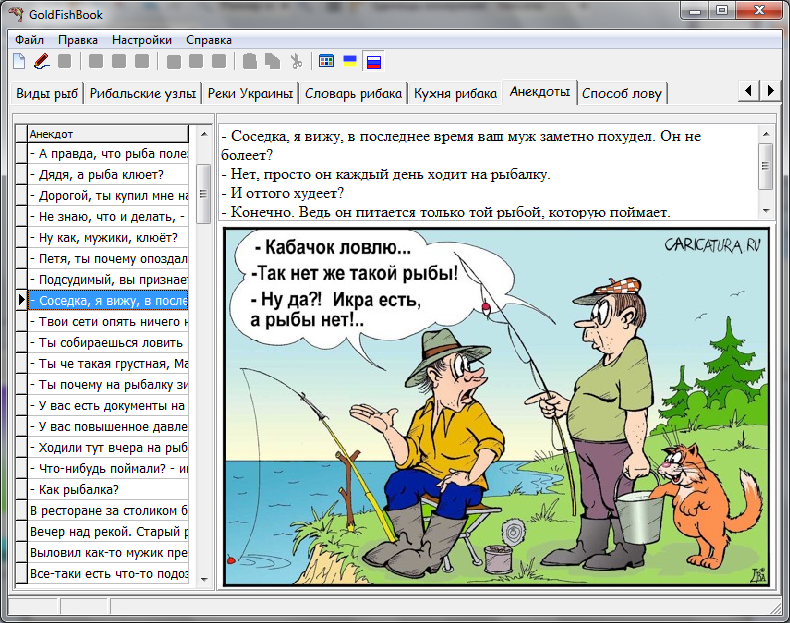790x623 pixels.
Task: Open the colored grid table icon
Action: (x=326, y=61)
